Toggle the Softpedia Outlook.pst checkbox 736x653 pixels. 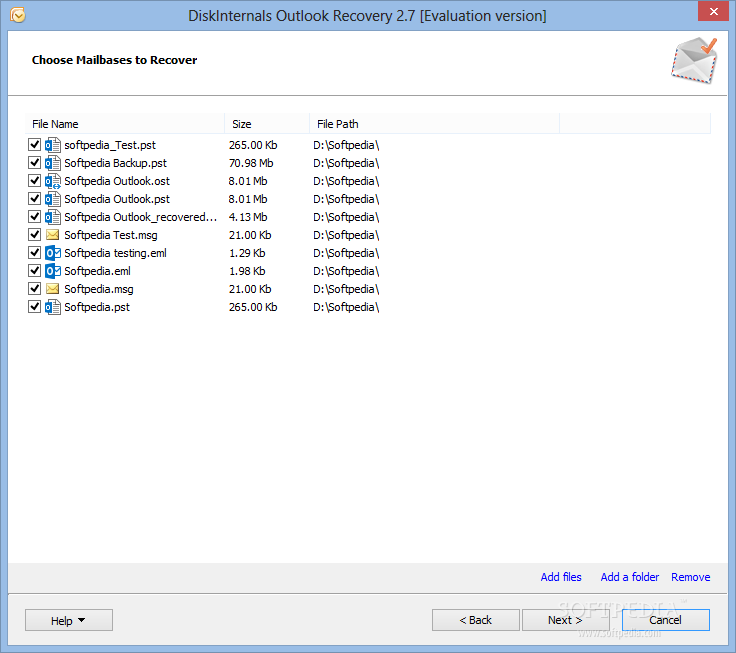(34, 199)
